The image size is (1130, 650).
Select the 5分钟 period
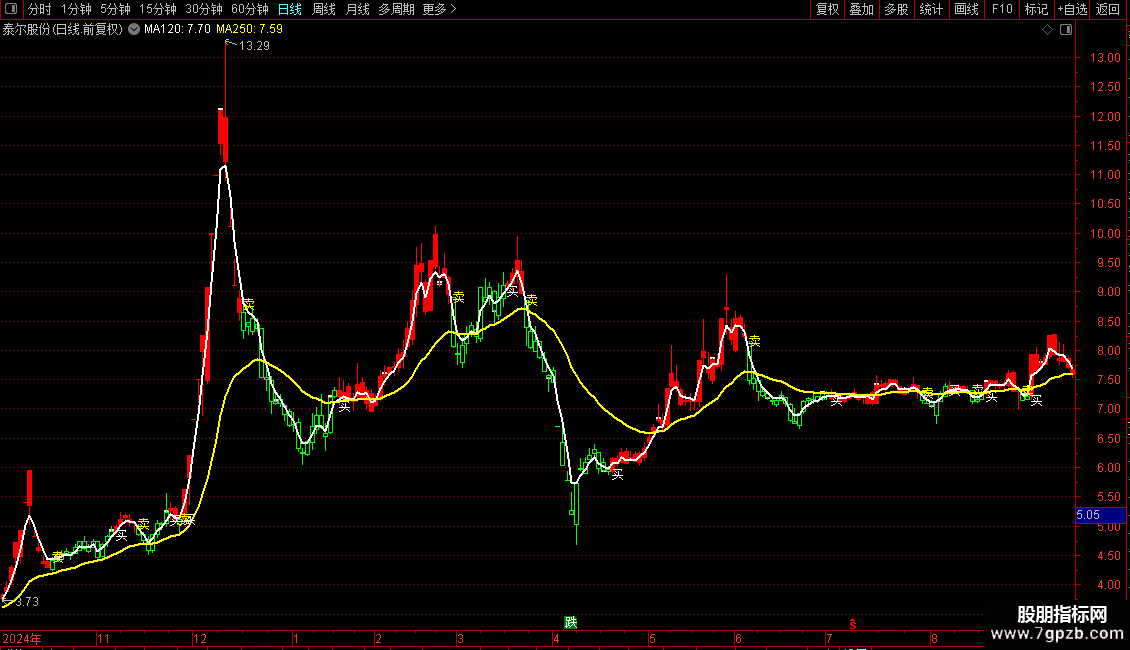(115, 9)
